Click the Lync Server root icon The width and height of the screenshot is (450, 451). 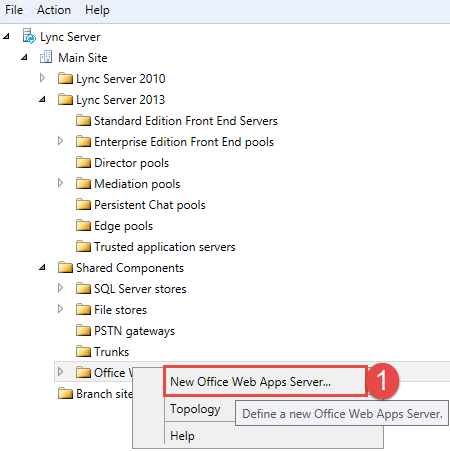(29, 36)
